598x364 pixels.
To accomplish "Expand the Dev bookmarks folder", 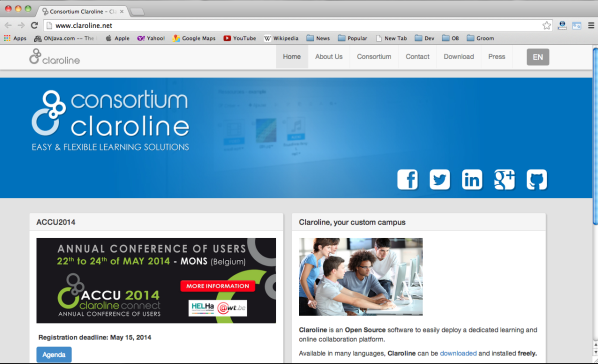I will click(424, 38).
